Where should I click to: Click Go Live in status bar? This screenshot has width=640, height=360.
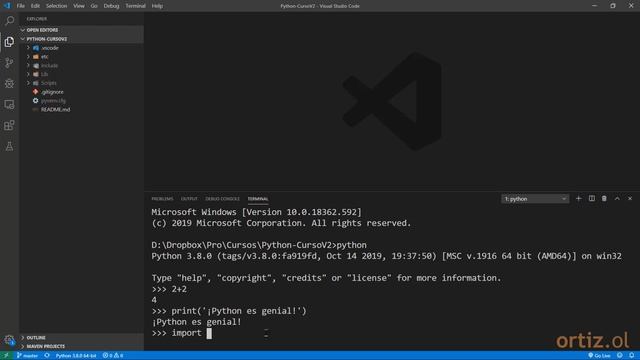[599, 356]
